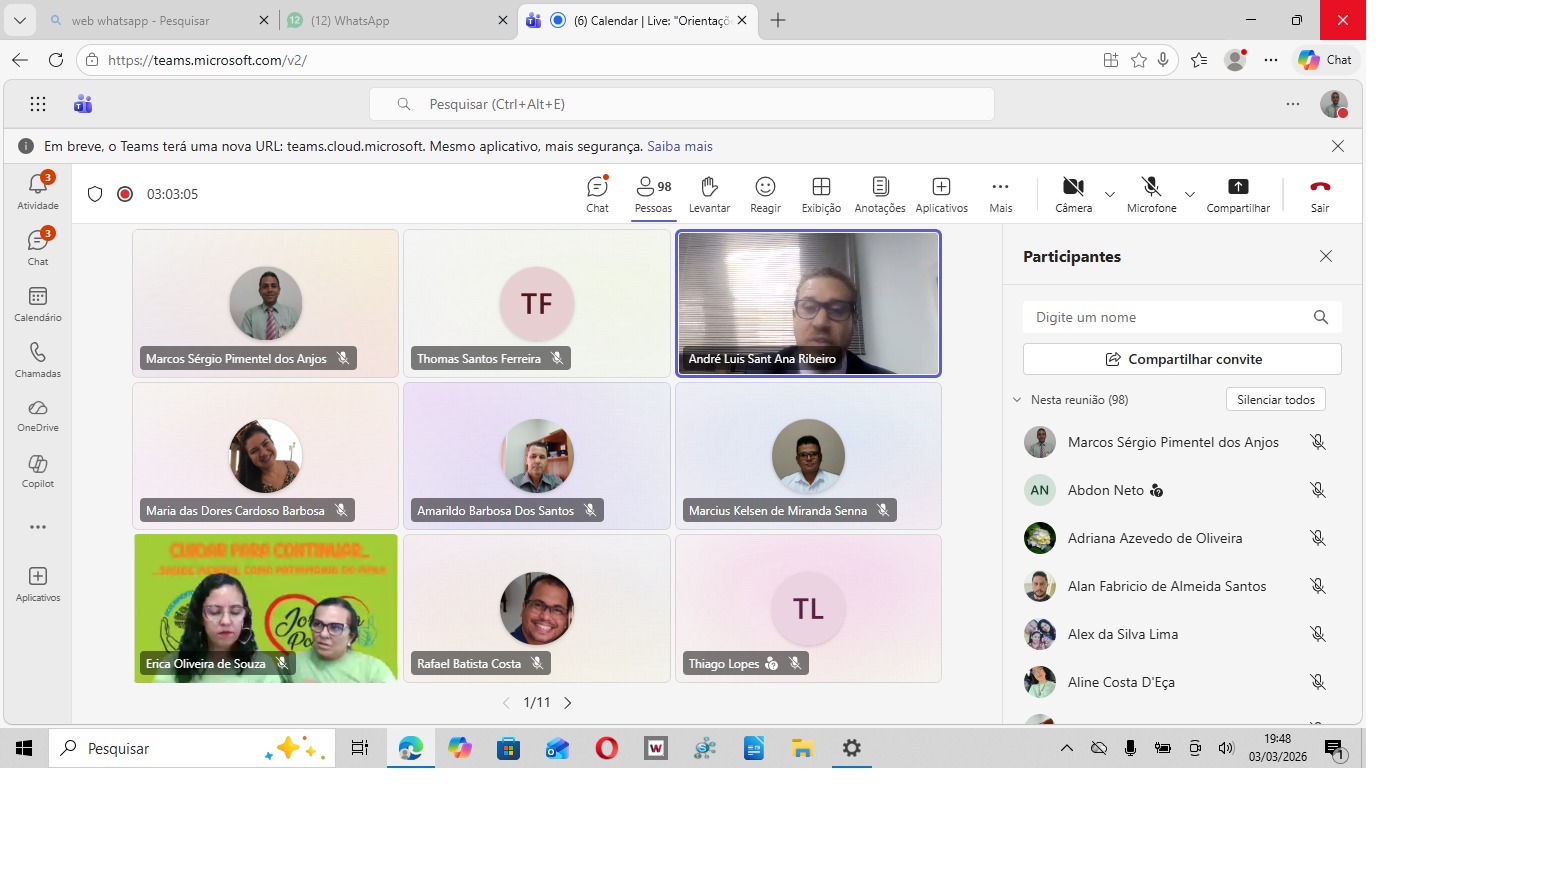Raise hand with the Levantar icon
The image size is (1564, 890).
(x=709, y=194)
